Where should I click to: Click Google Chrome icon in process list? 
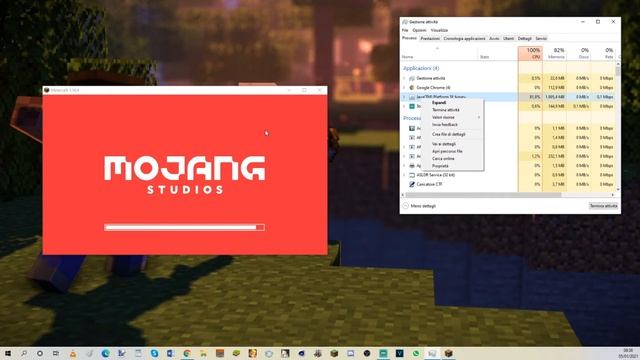pos(412,87)
